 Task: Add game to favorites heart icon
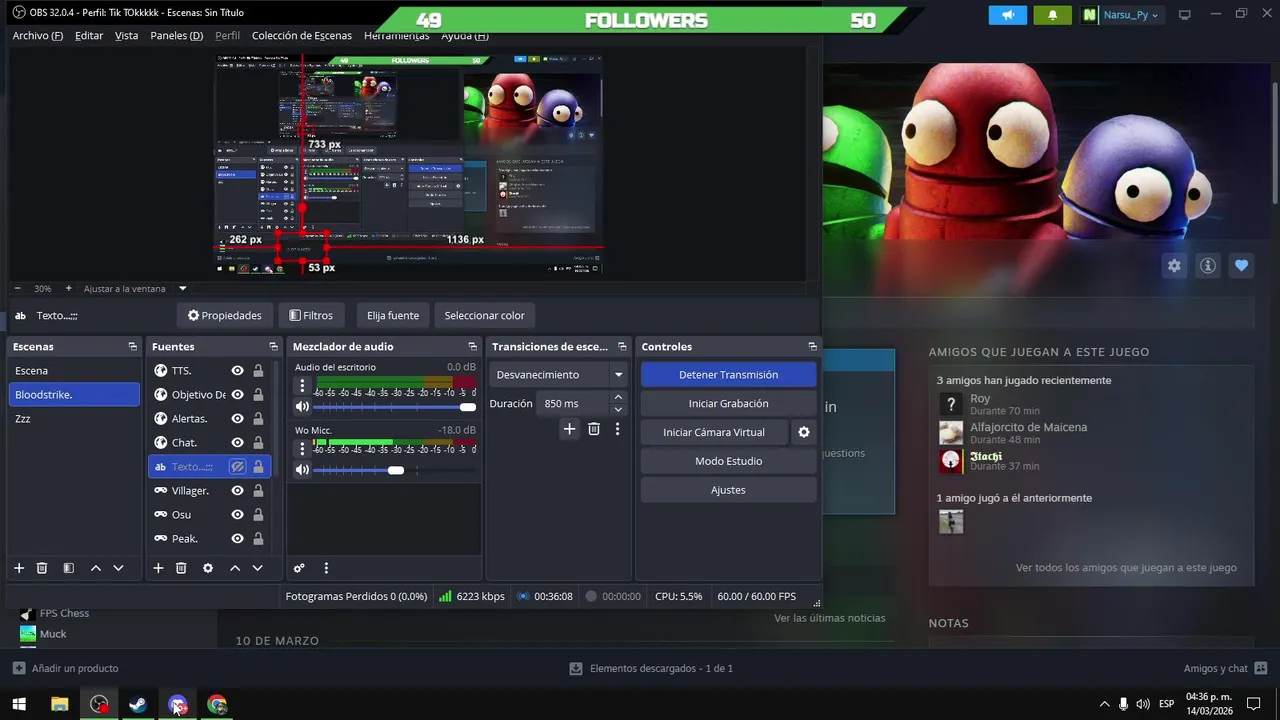pyautogui.click(x=1241, y=265)
